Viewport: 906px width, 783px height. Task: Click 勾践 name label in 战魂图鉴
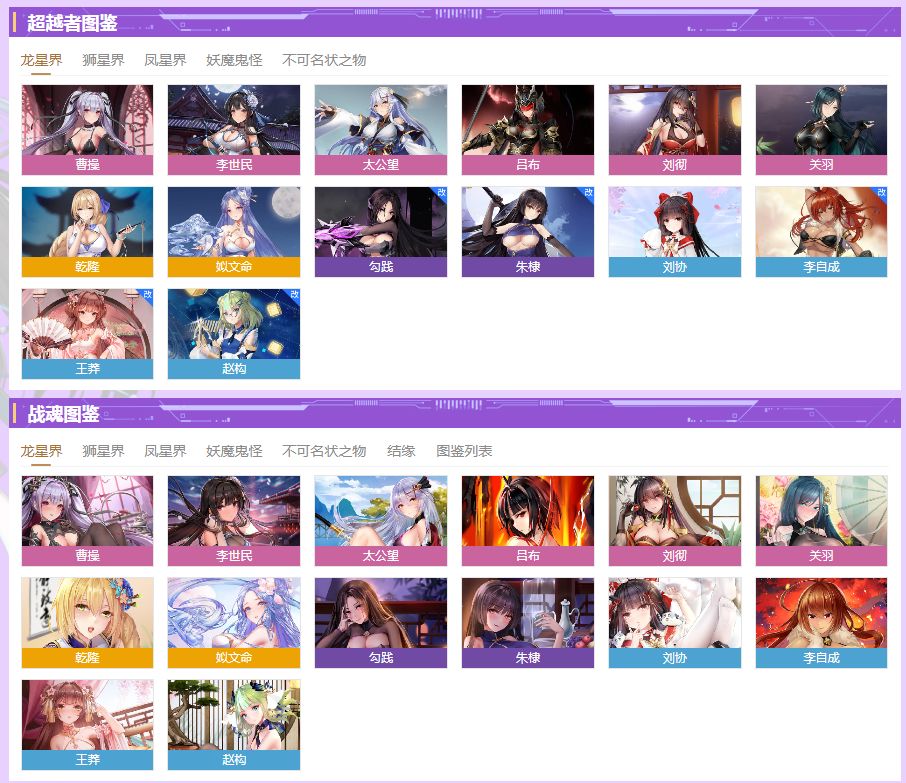(x=381, y=658)
